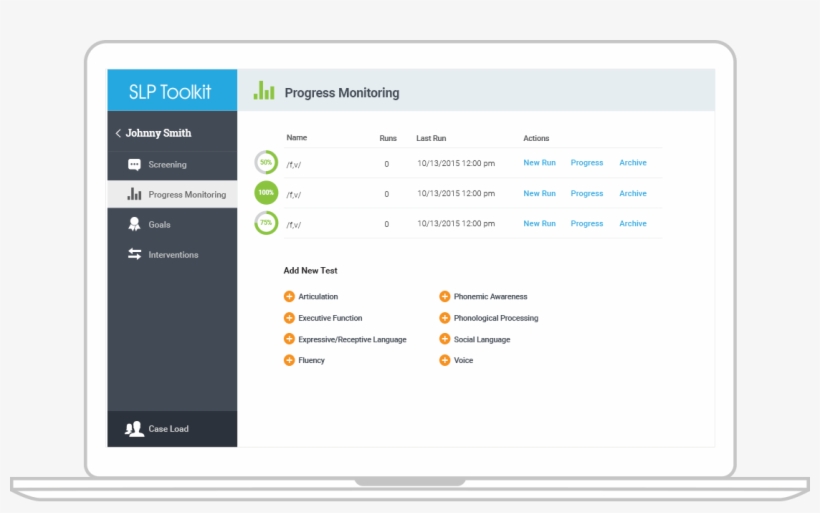Click the plus icon beside Expressive/Receptive Language
This screenshot has width=820, height=513.
(x=289, y=339)
